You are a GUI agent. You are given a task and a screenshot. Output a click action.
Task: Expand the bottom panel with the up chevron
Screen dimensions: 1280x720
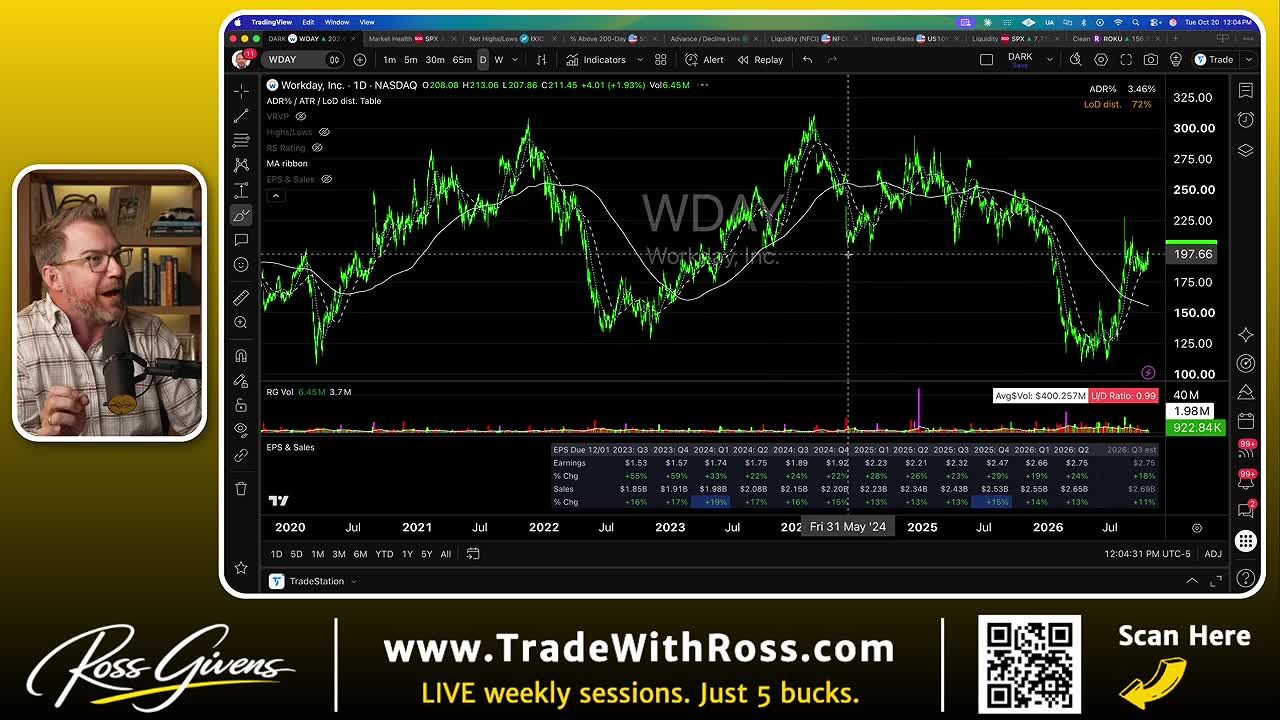click(1192, 581)
